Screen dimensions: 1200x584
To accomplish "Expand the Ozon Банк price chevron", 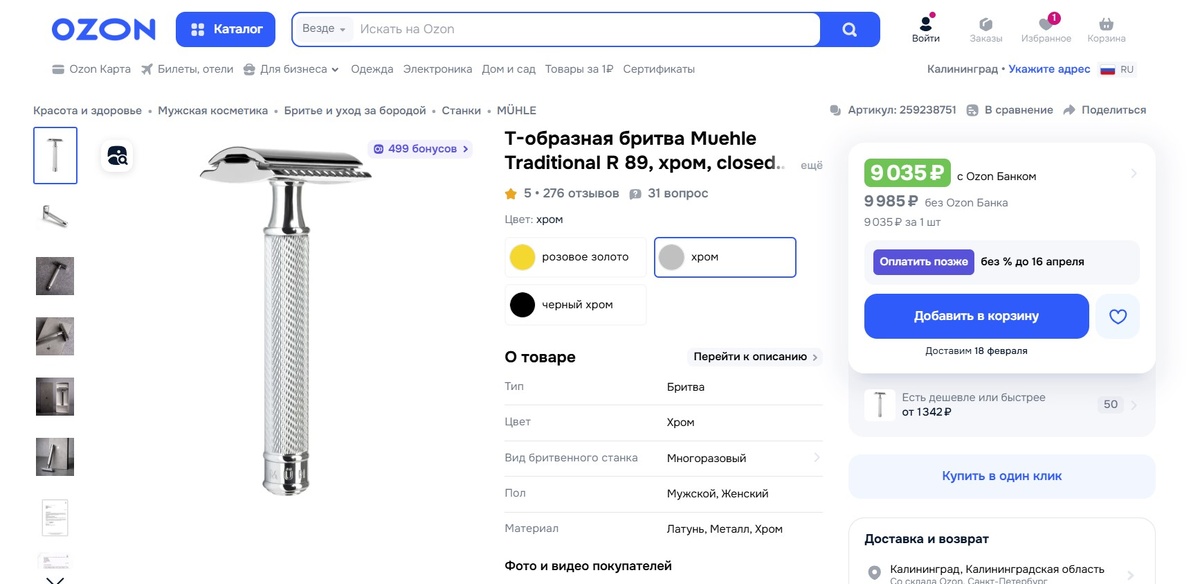I will (1133, 174).
